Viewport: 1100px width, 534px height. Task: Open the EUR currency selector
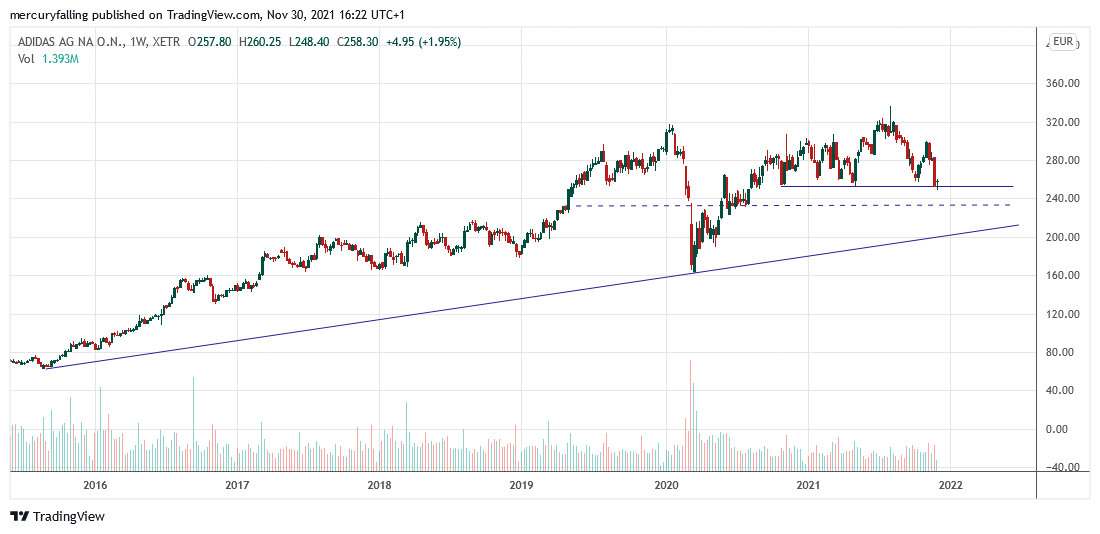click(x=1062, y=42)
